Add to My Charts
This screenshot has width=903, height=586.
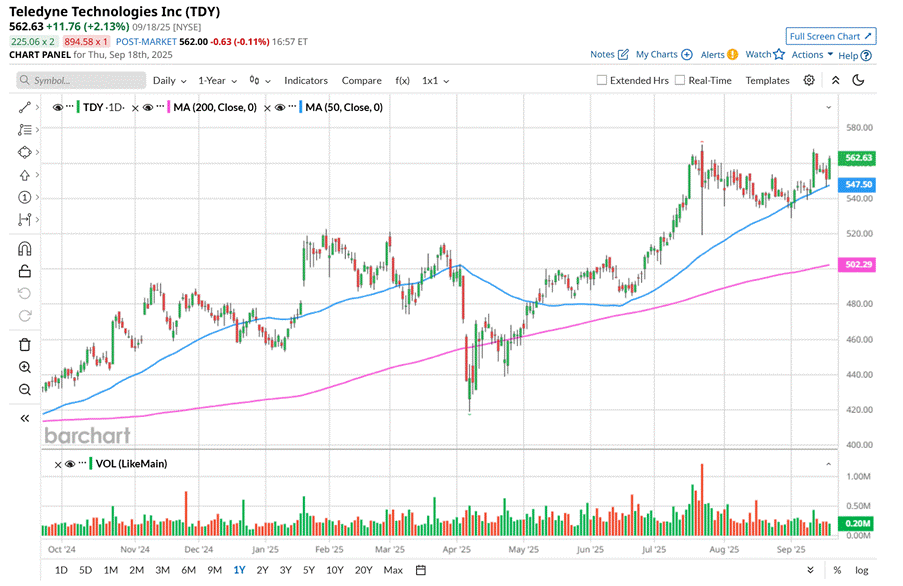(x=664, y=54)
